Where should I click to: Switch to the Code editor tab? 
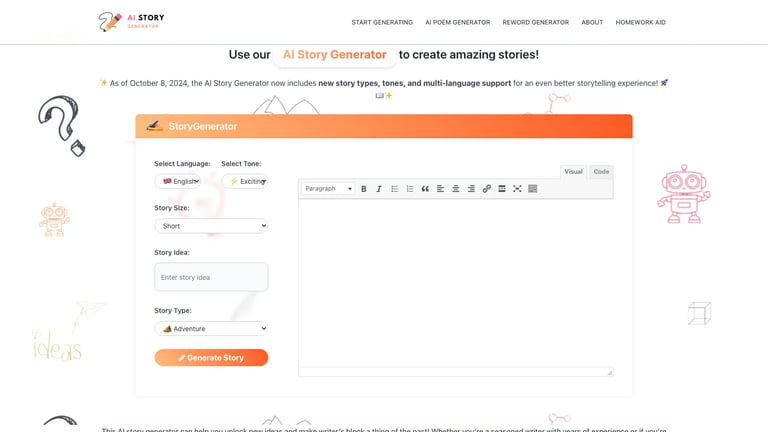[601, 171]
